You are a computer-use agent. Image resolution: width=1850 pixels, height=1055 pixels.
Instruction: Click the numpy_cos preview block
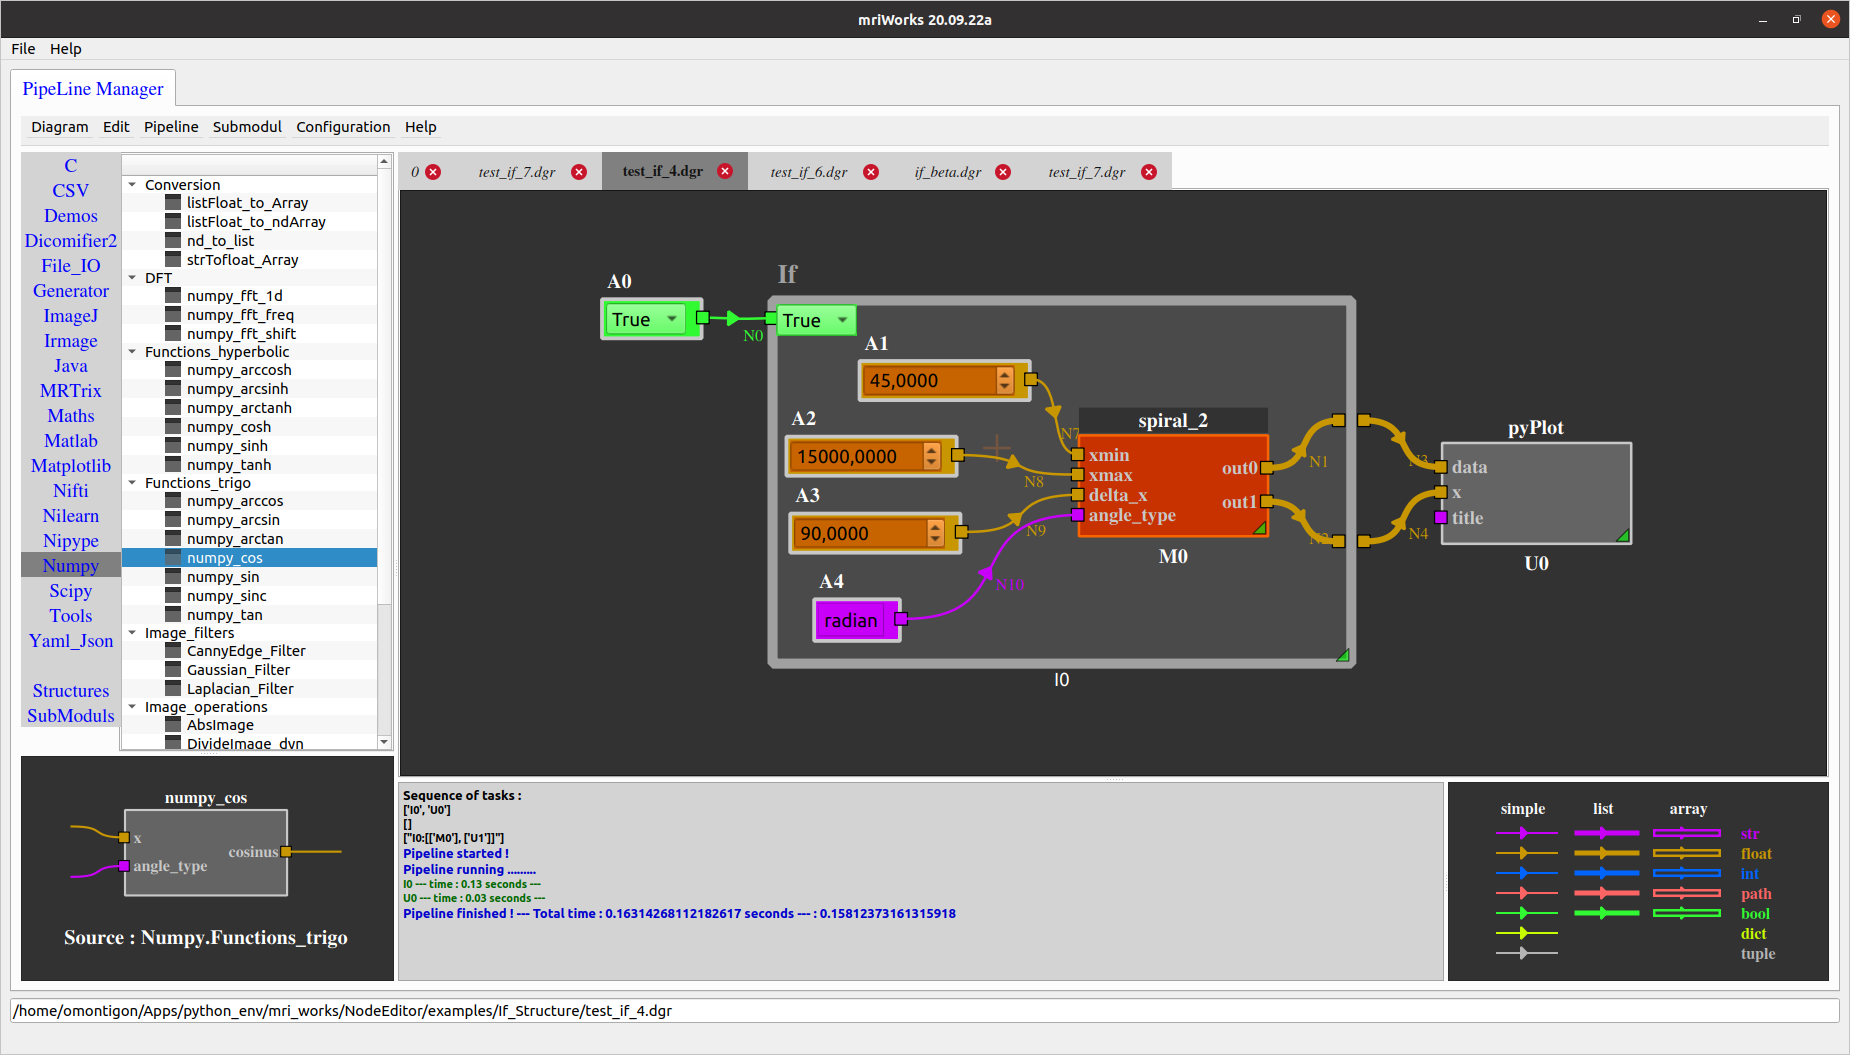(x=206, y=852)
